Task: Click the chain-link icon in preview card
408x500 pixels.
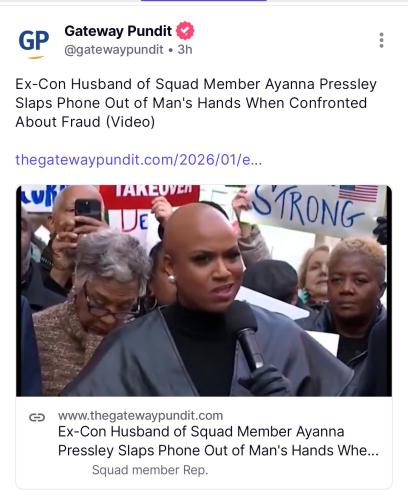Action: [37, 417]
